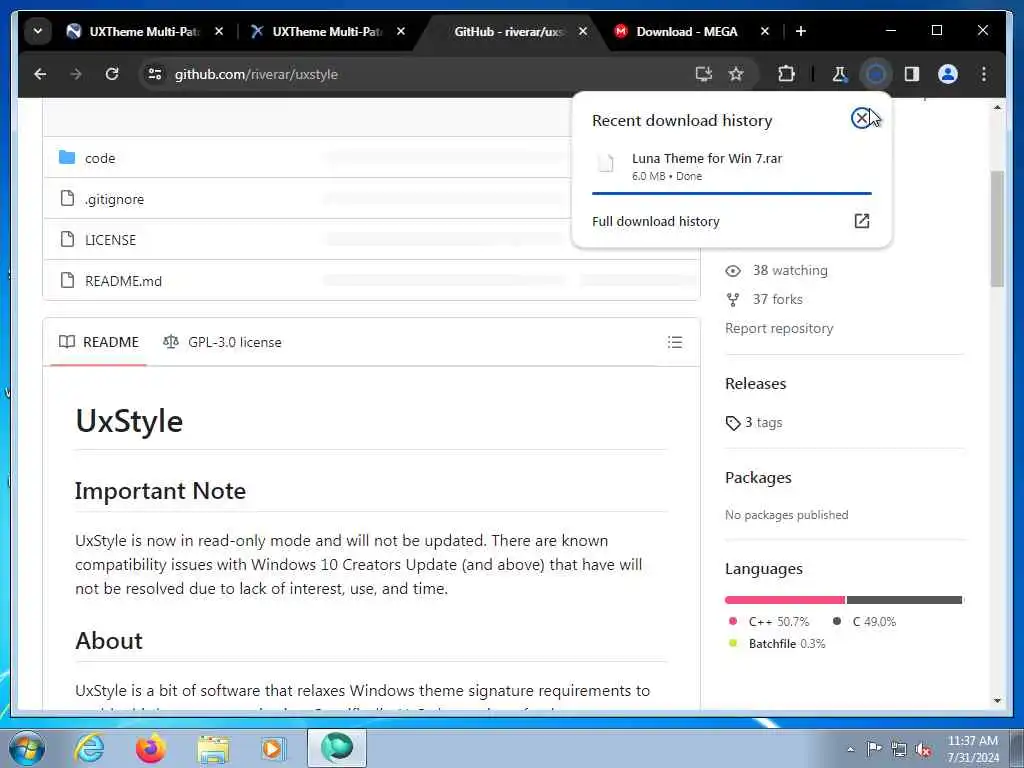1024x768 pixels.
Task: Open Chrome Labs flask icon
Action: [x=840, y=74]
